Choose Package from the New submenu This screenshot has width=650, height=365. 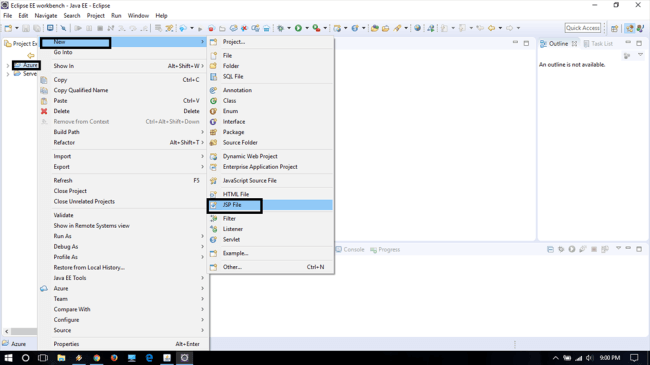pyautogui.click(x=271, y=132)
